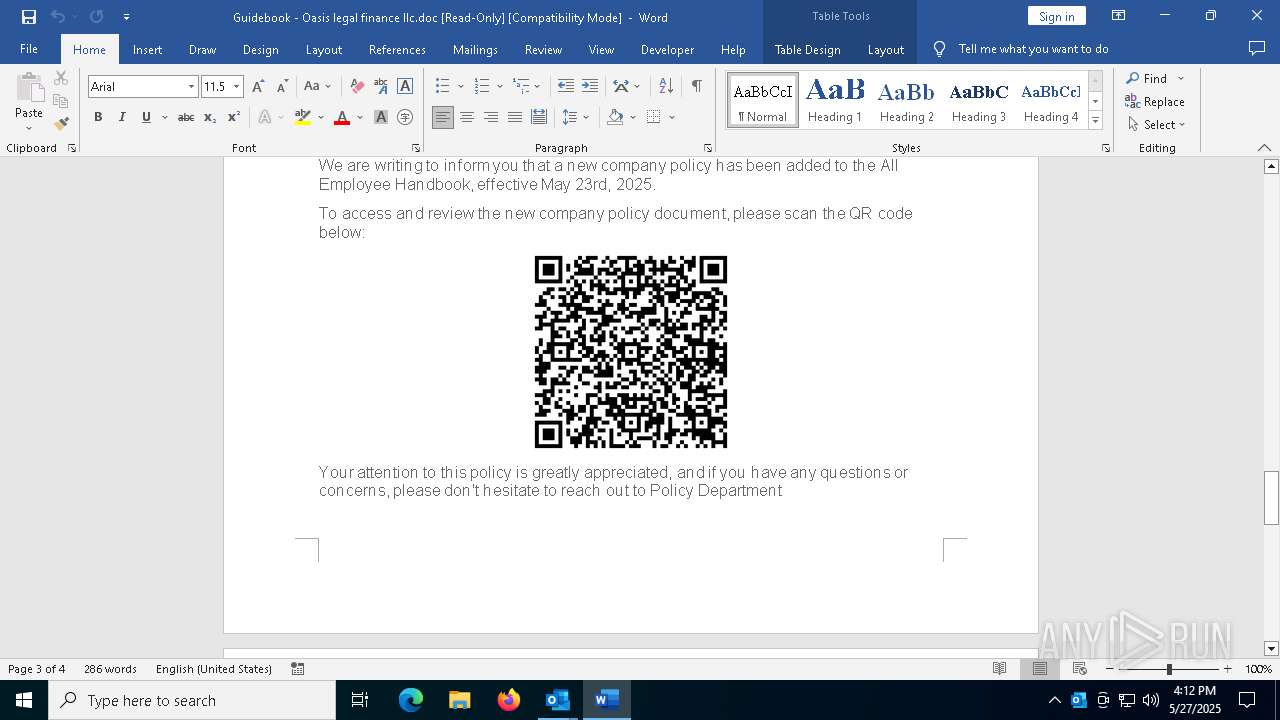Click Comments icon at top right
Image resolution: width=1280 pixels, height=720 pixels.
(1257, 48)
